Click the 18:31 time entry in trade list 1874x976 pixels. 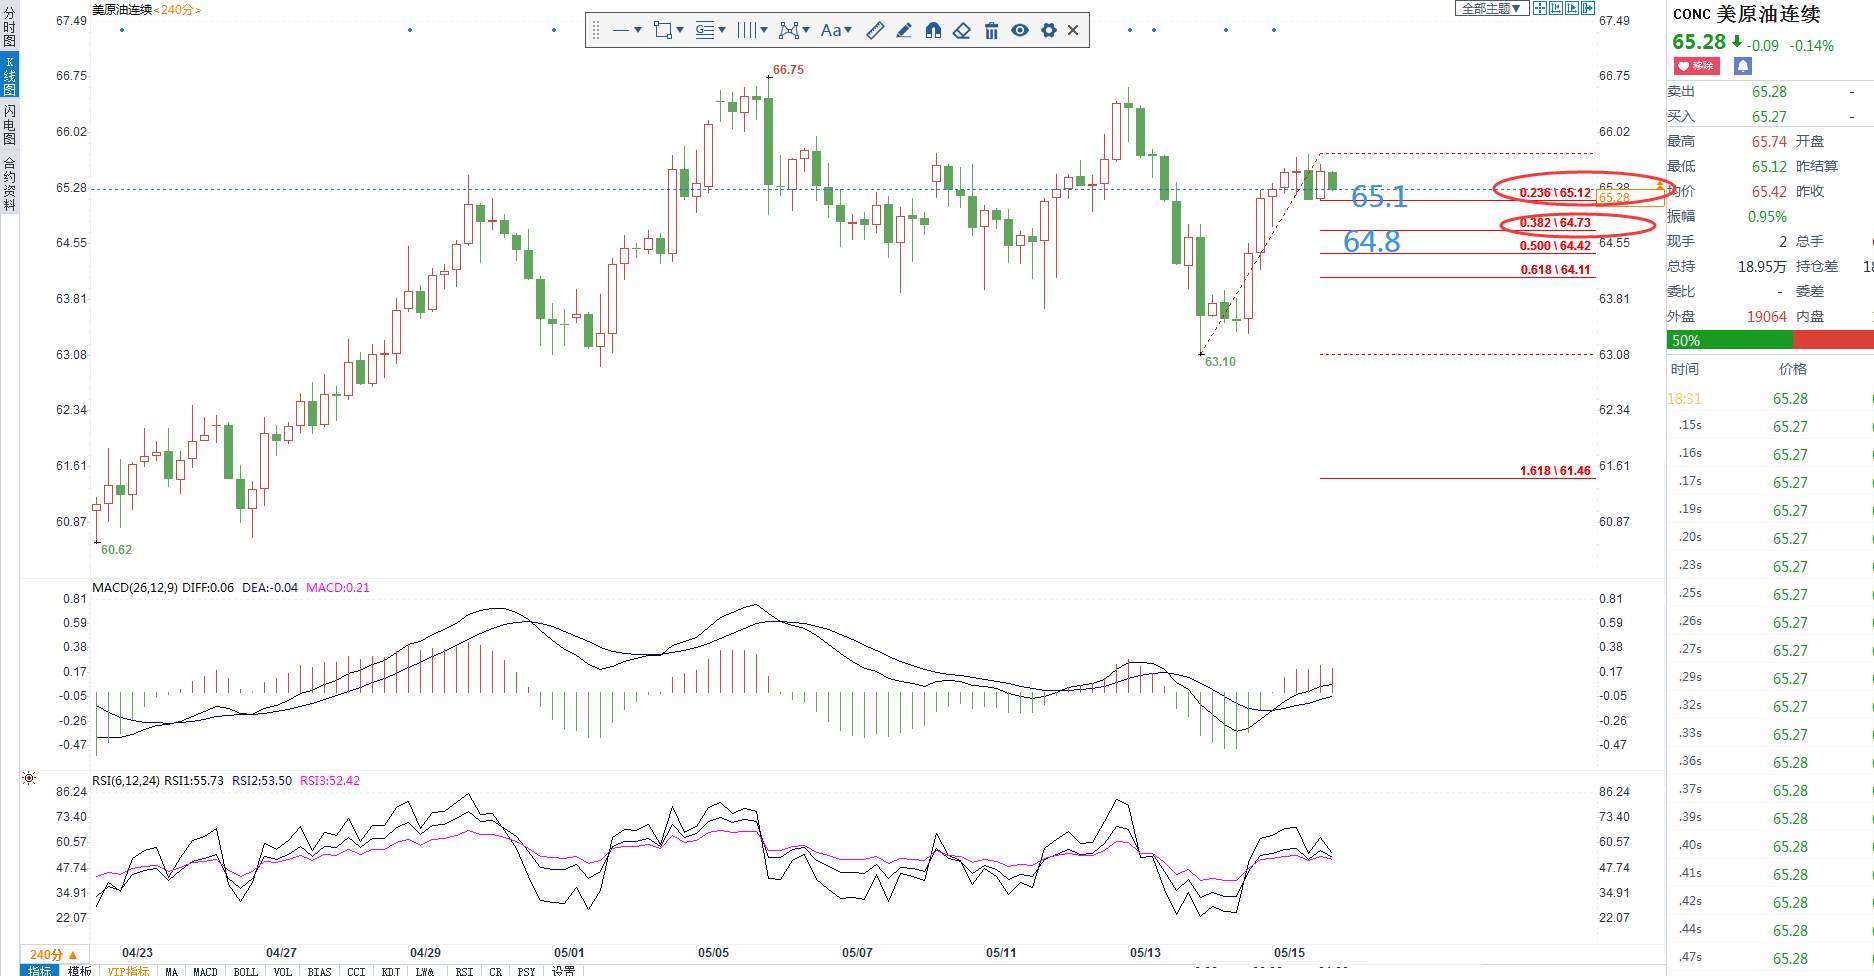[1684, 399]
